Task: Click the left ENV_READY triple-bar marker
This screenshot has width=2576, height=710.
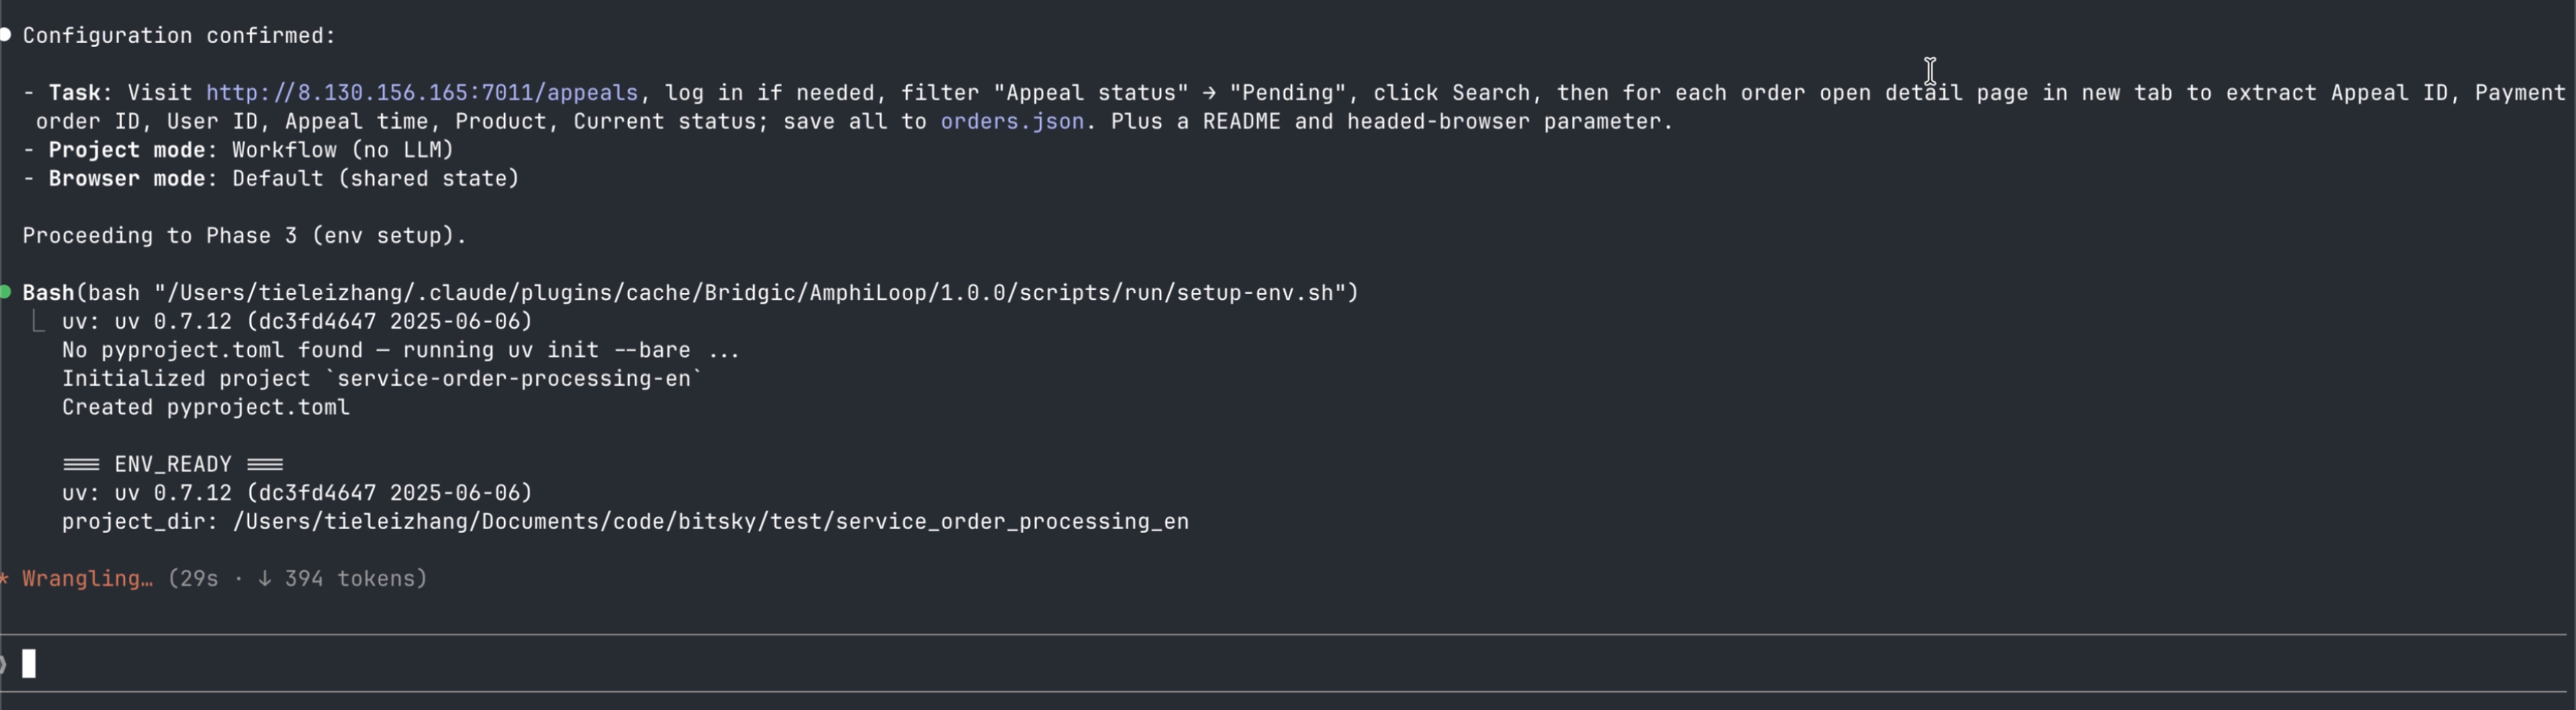Action: (81, 465)
